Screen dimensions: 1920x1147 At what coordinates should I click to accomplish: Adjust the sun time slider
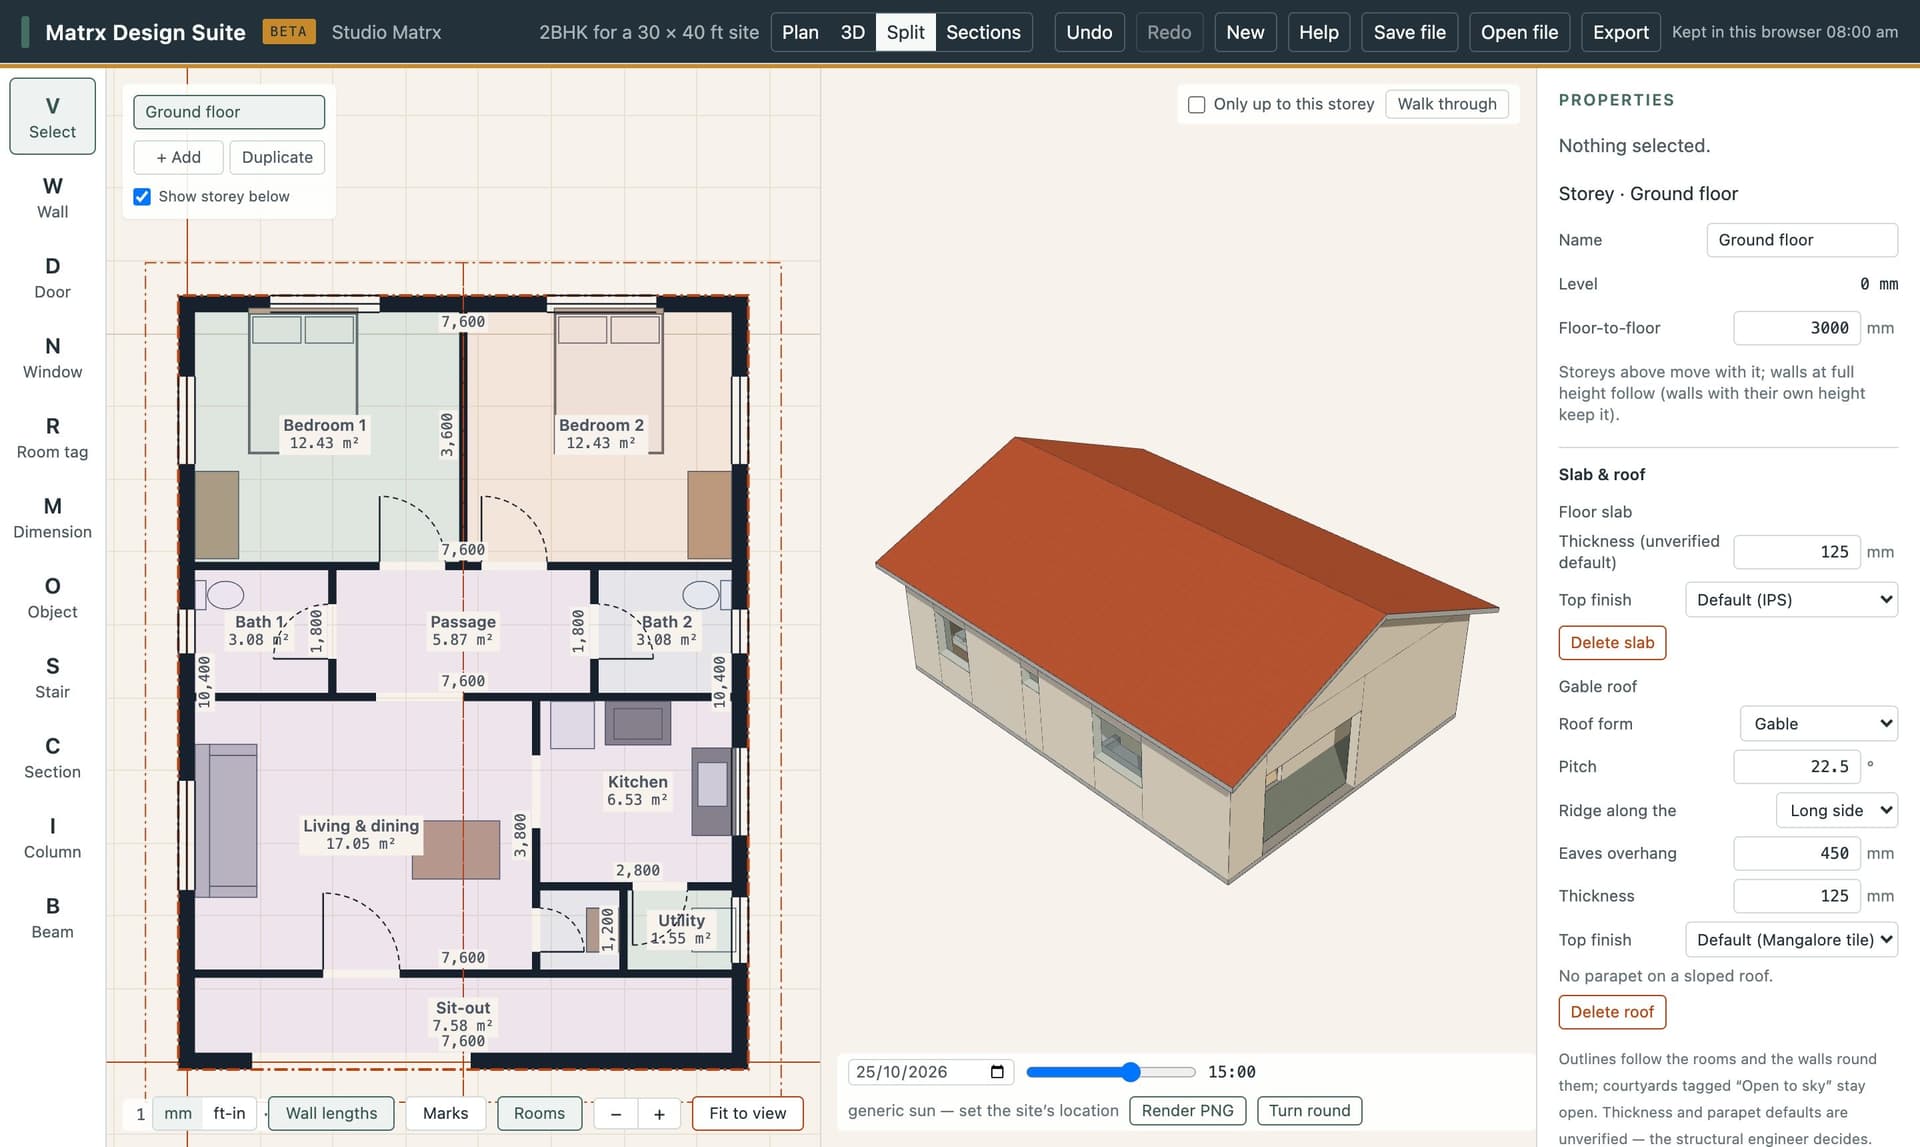click(x=1111, y=1072)
